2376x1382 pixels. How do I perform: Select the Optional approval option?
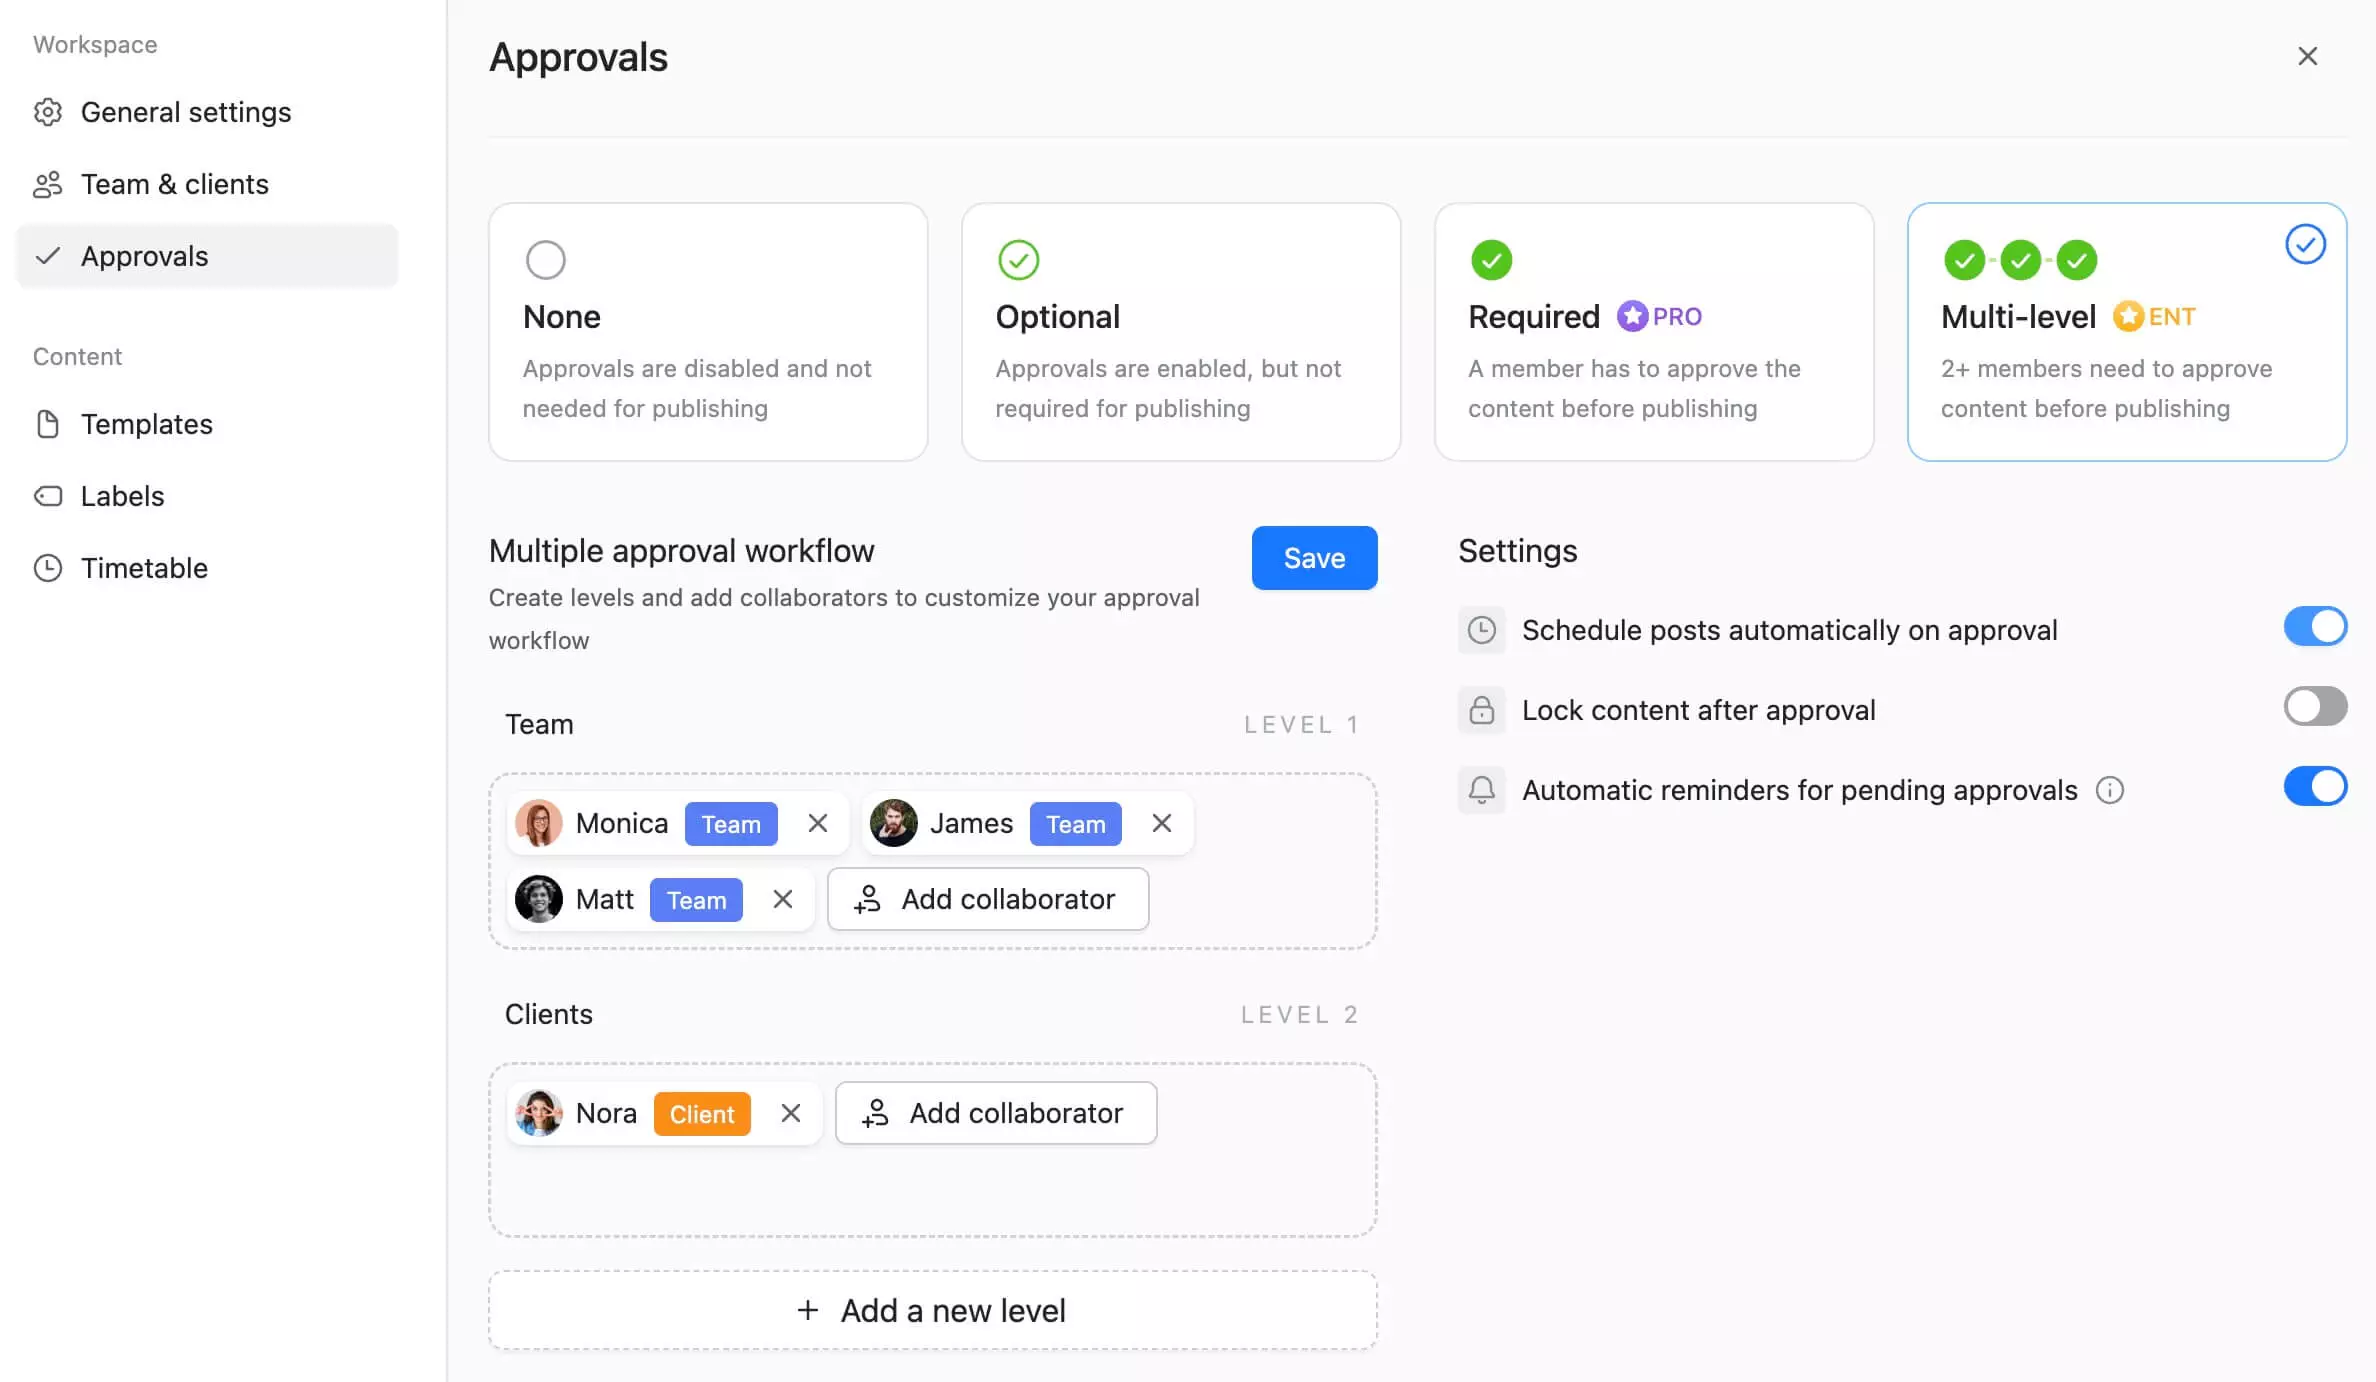point(1181,332)
